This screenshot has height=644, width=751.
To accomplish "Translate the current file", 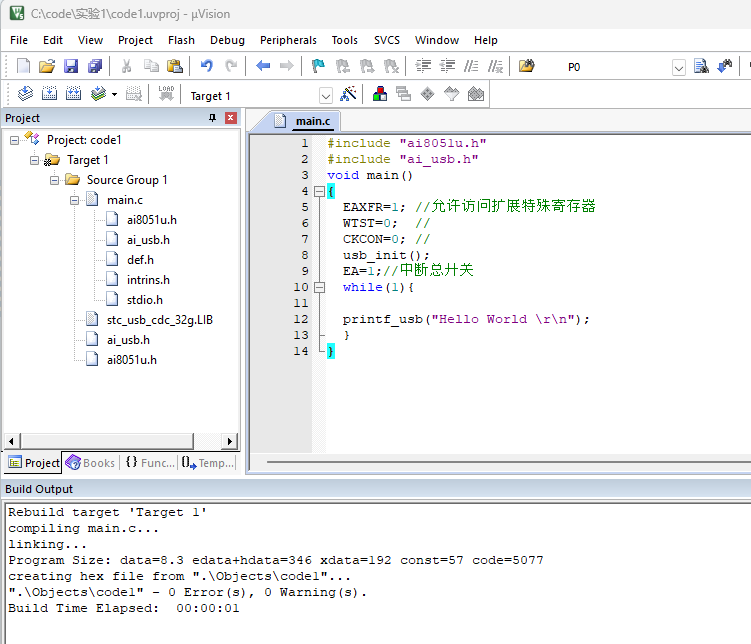I will [x=25, y=94].
